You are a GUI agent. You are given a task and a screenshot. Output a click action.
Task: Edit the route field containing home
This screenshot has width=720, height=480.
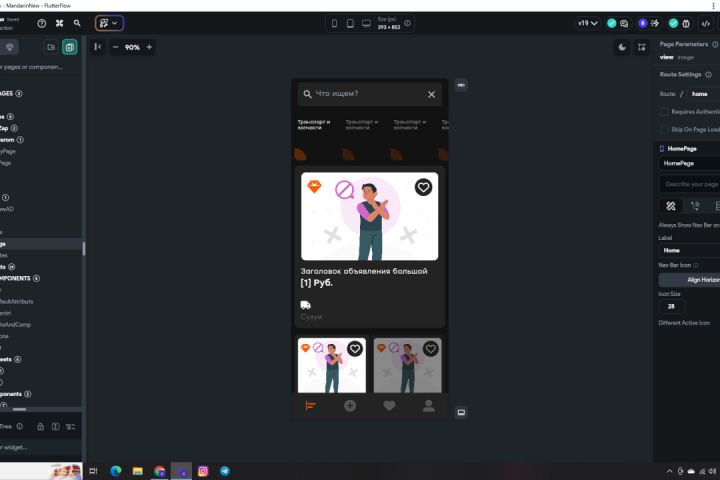point(703,94)
